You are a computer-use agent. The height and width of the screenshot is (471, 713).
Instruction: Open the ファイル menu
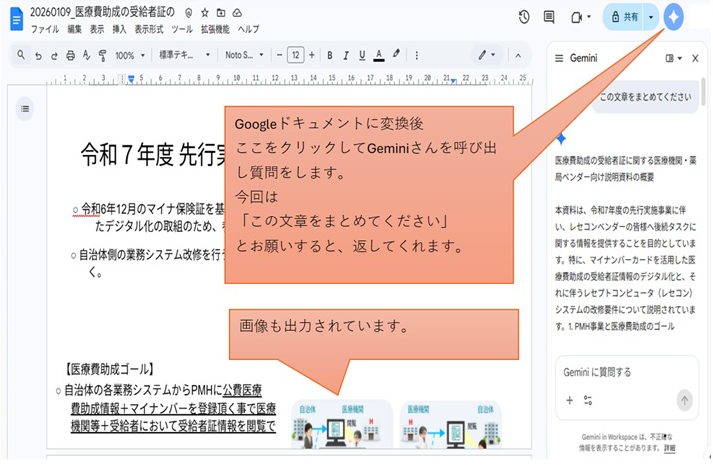point(45,29)
